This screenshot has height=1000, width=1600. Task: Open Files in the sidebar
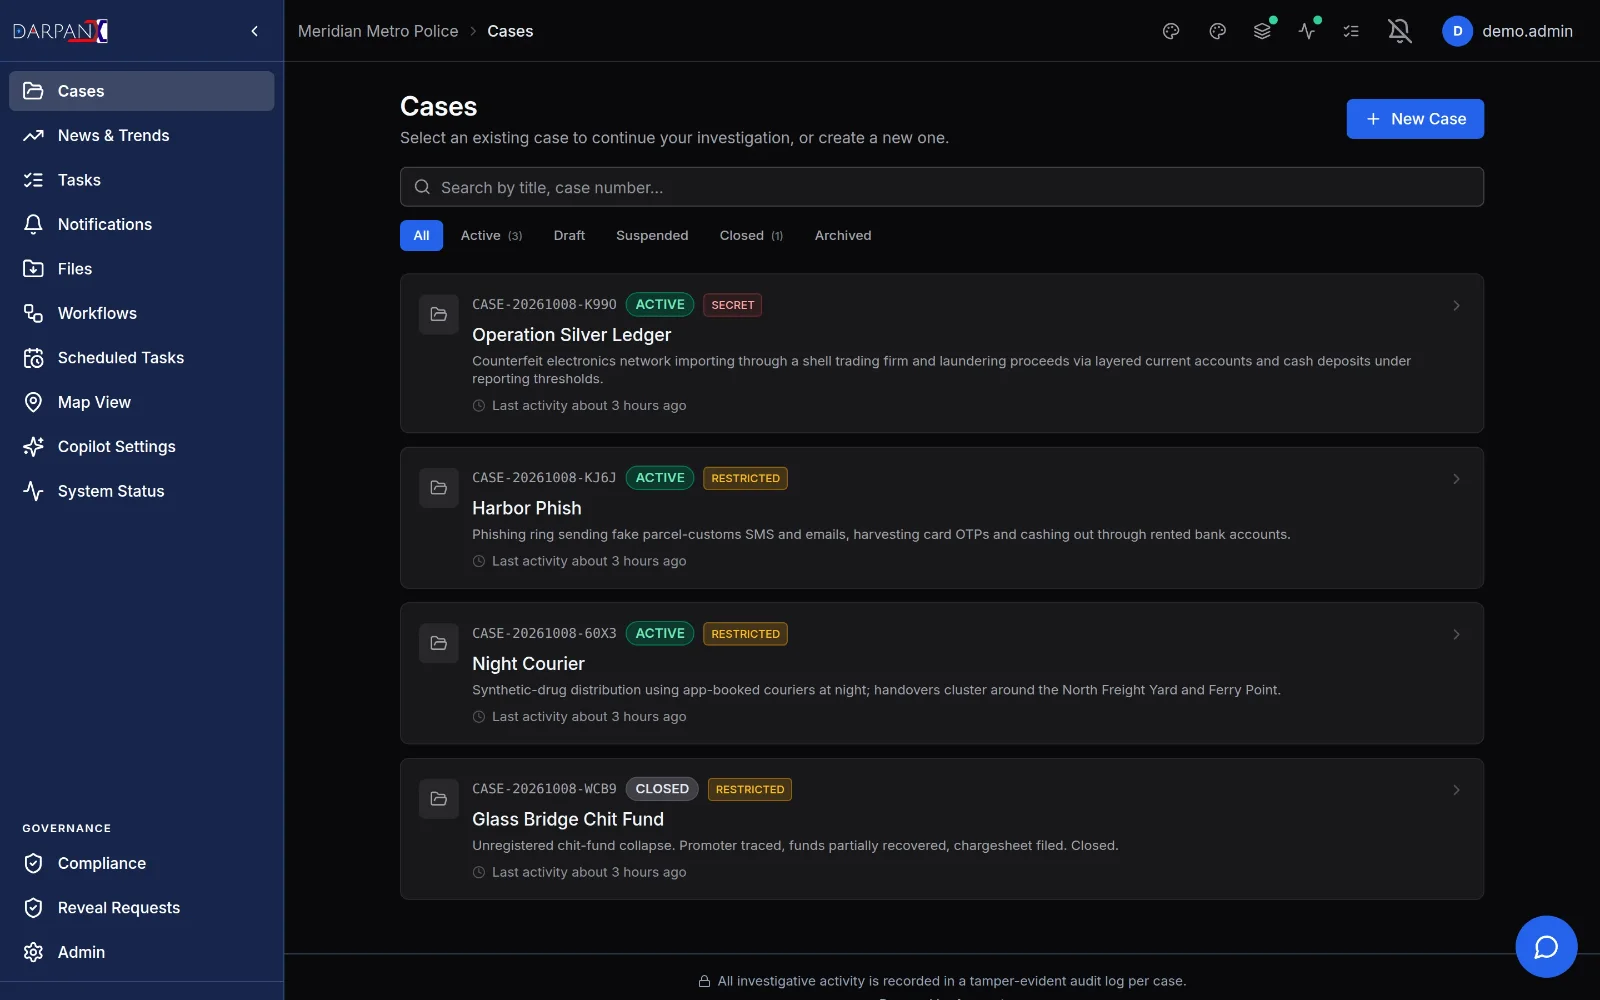click(142, 269)
